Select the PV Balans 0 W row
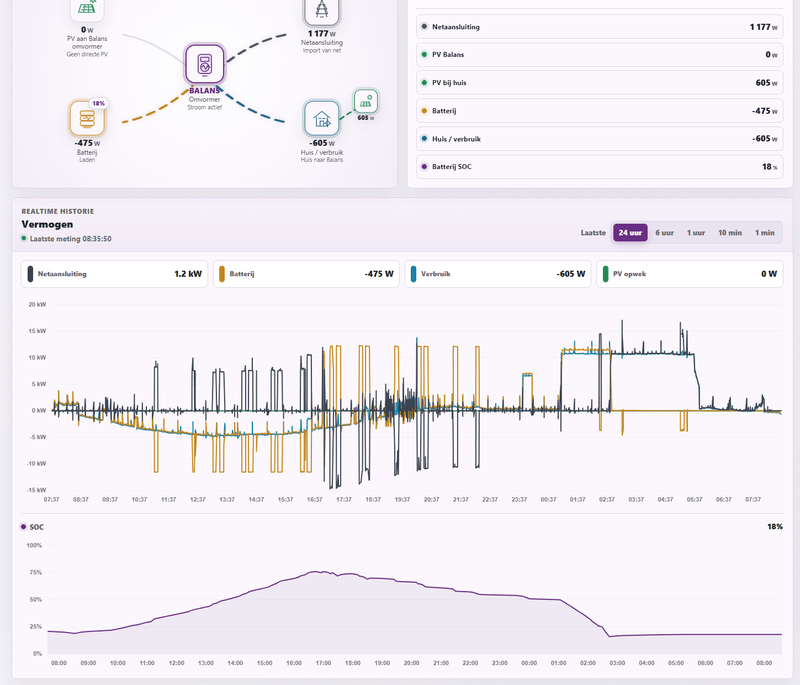The width and height of the screenshot is (800, 685). pos(599,55)
